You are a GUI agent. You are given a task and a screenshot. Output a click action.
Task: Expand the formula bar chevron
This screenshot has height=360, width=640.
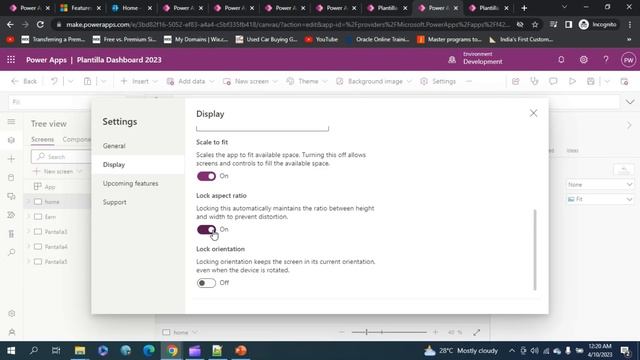click(630, 102)
